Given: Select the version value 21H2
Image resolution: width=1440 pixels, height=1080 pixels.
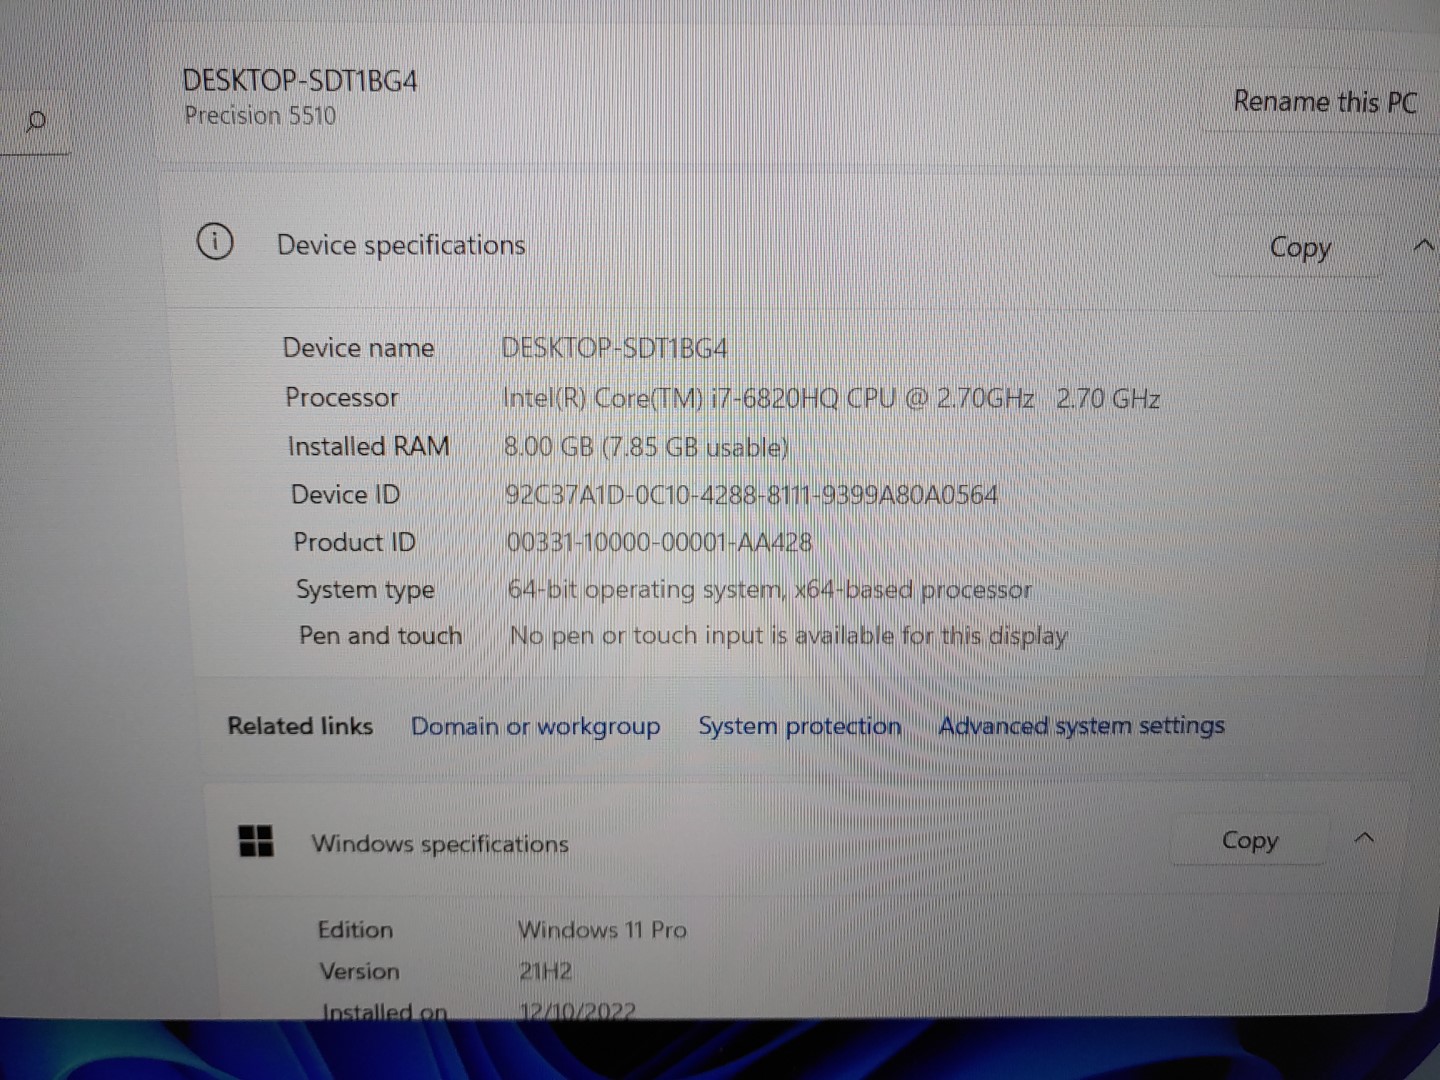Looking at the screenshot, I should pyautogui.click(x=545, y=971).
